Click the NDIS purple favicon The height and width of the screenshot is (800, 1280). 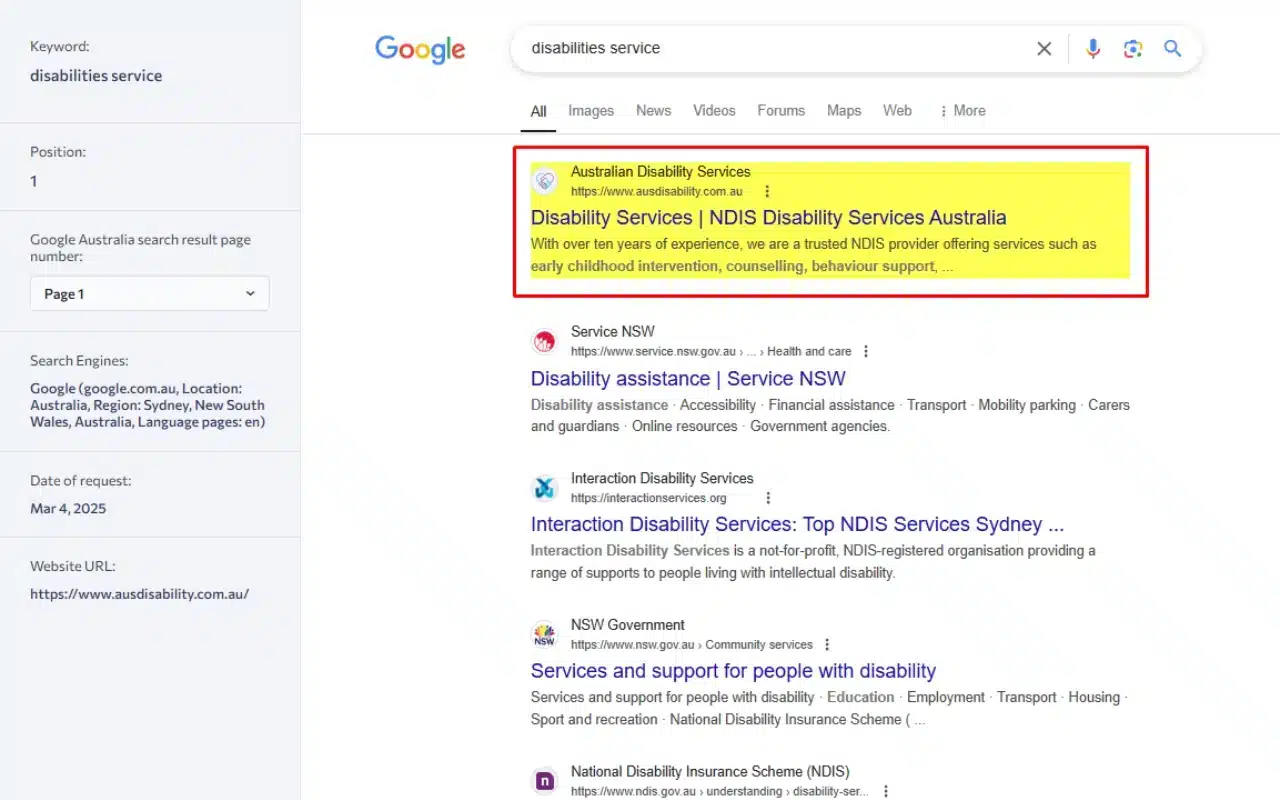pyautogui.click(x=544, y=781)
